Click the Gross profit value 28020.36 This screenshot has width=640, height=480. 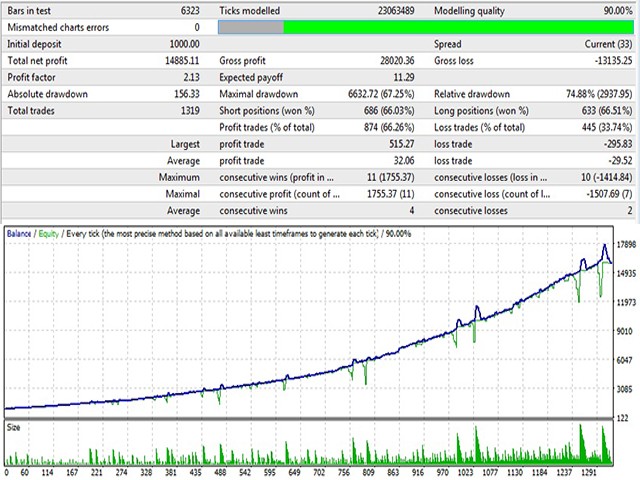pyautogui.click(x=385, y=63)
